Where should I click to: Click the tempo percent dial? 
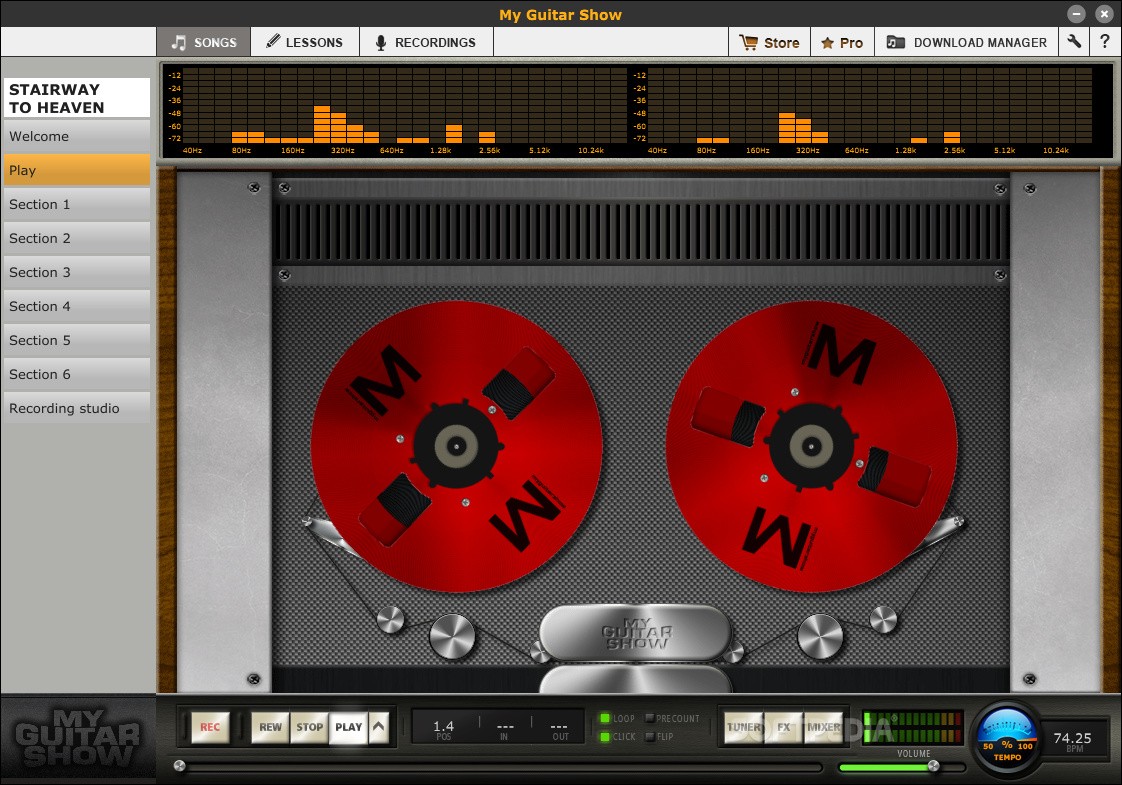tap(1007, 739)
